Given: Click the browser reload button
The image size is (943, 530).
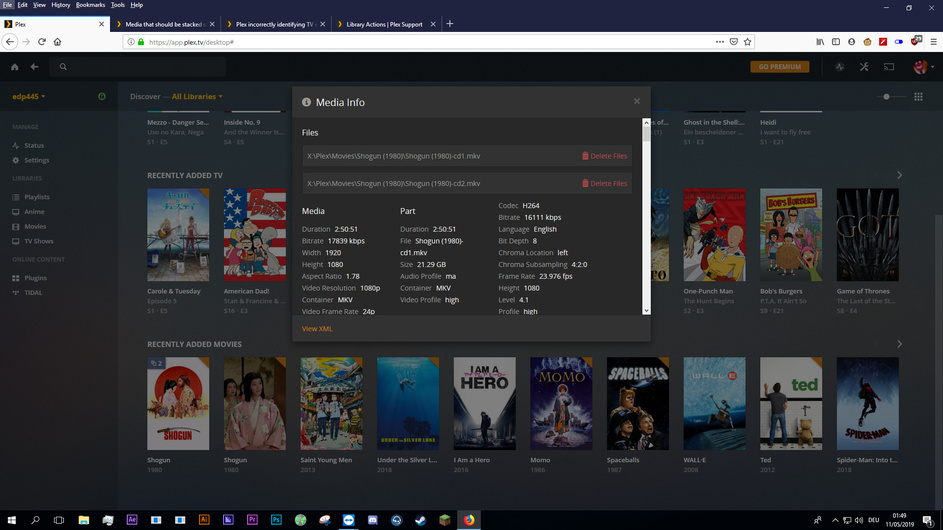Looking at the screenshot, I should click(41, 42).
